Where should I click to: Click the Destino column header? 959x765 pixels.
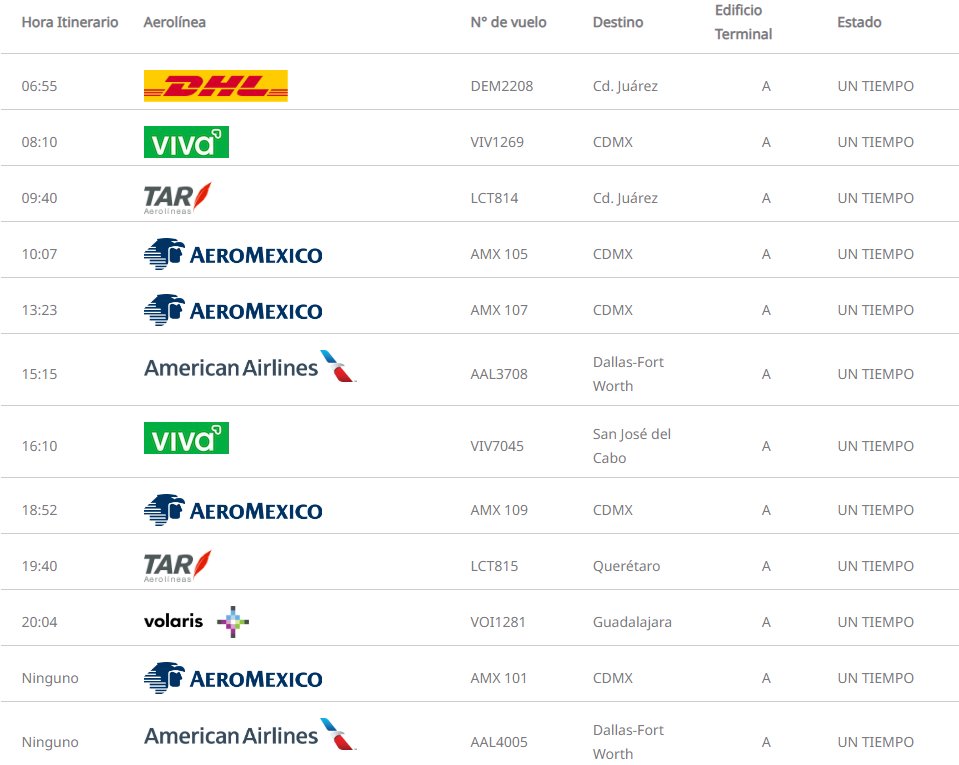(x=618, y=22)
